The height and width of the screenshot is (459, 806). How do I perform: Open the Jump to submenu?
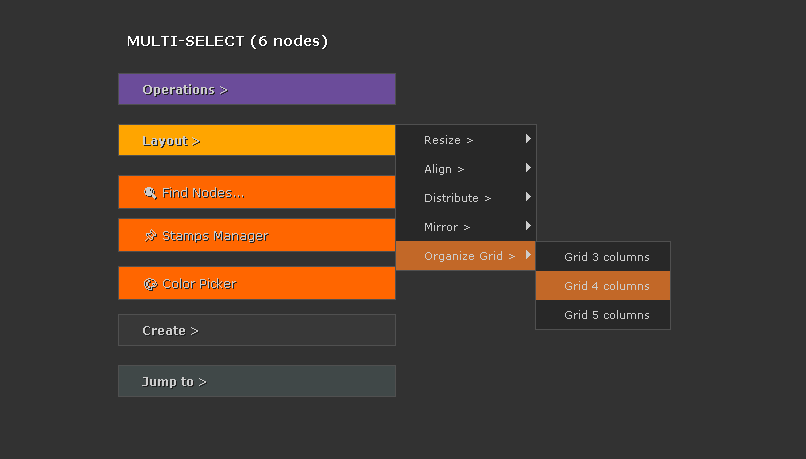(x=257, y=381)
